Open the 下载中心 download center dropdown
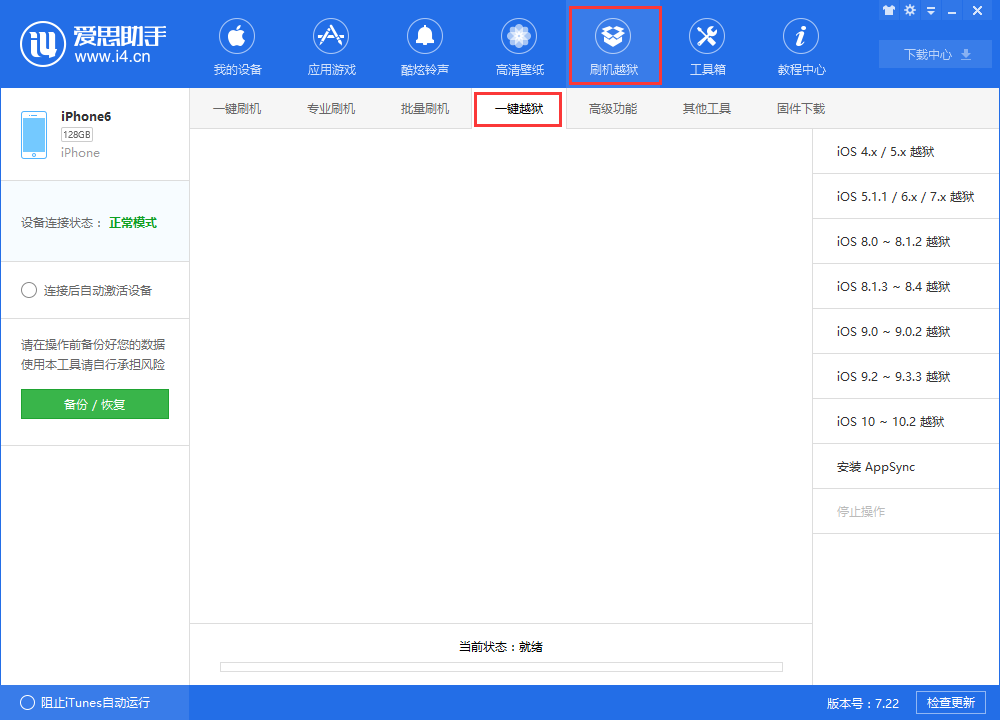The image size is (1000, 720). [934, 55]
